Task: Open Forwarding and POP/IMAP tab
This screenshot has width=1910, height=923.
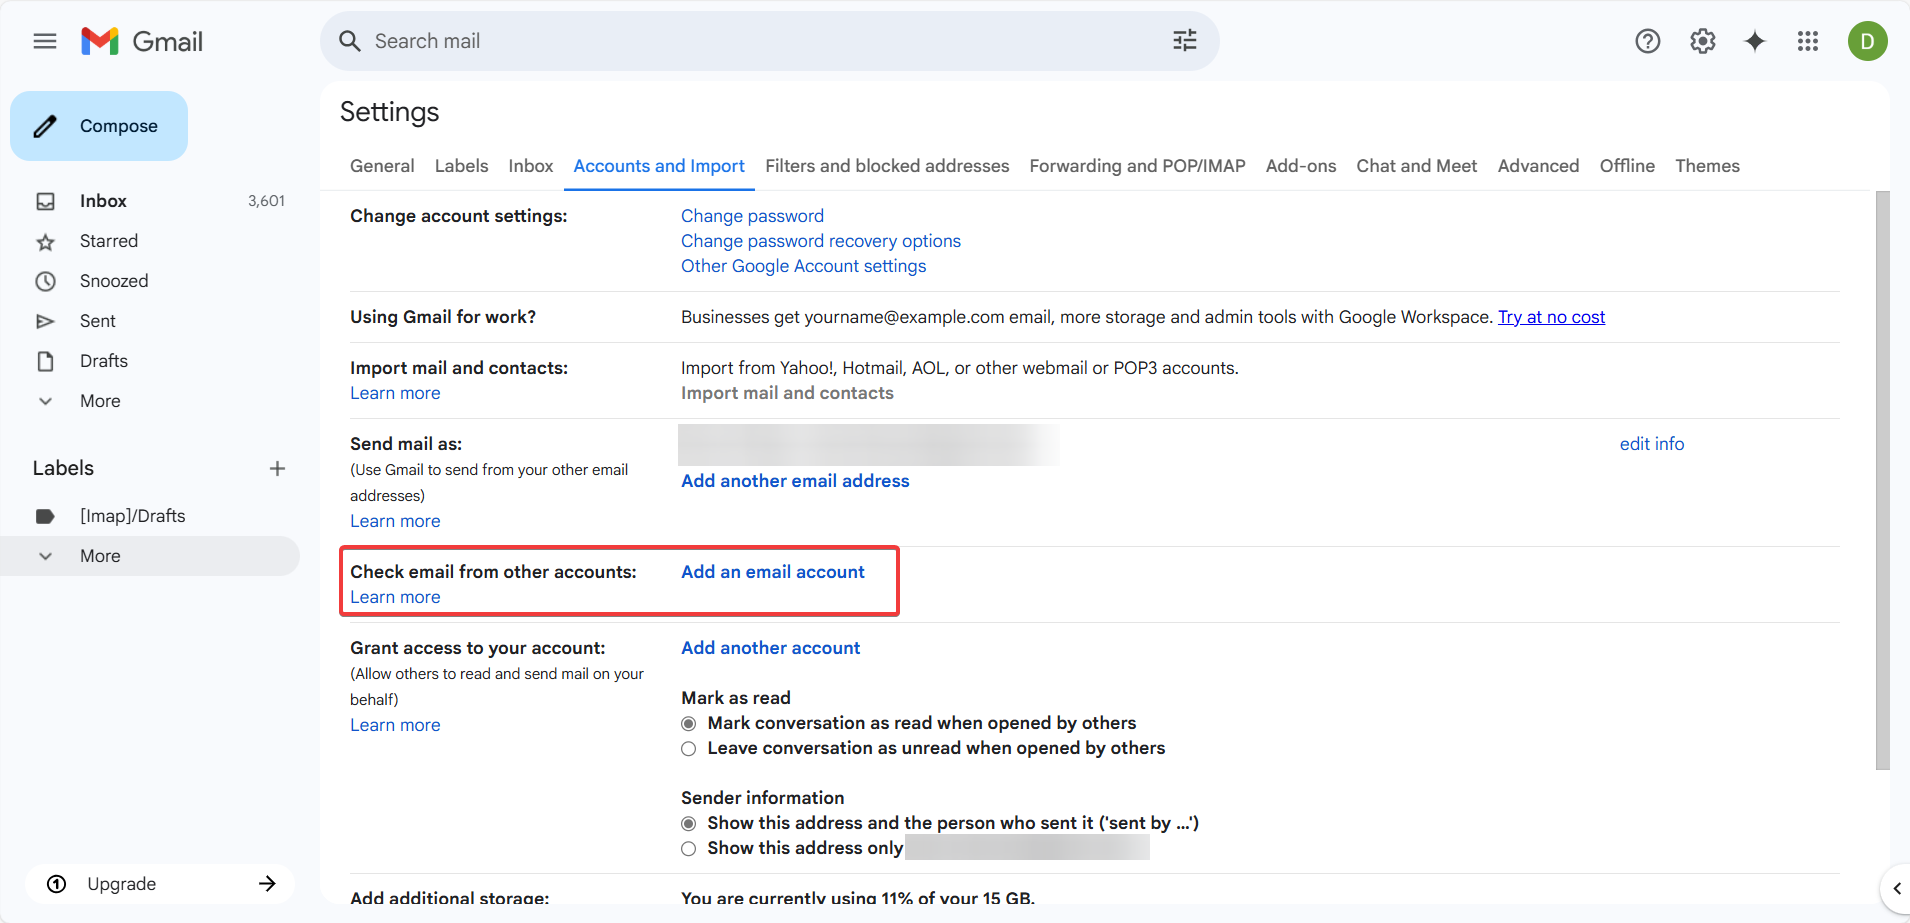Action: point(1137,166)
